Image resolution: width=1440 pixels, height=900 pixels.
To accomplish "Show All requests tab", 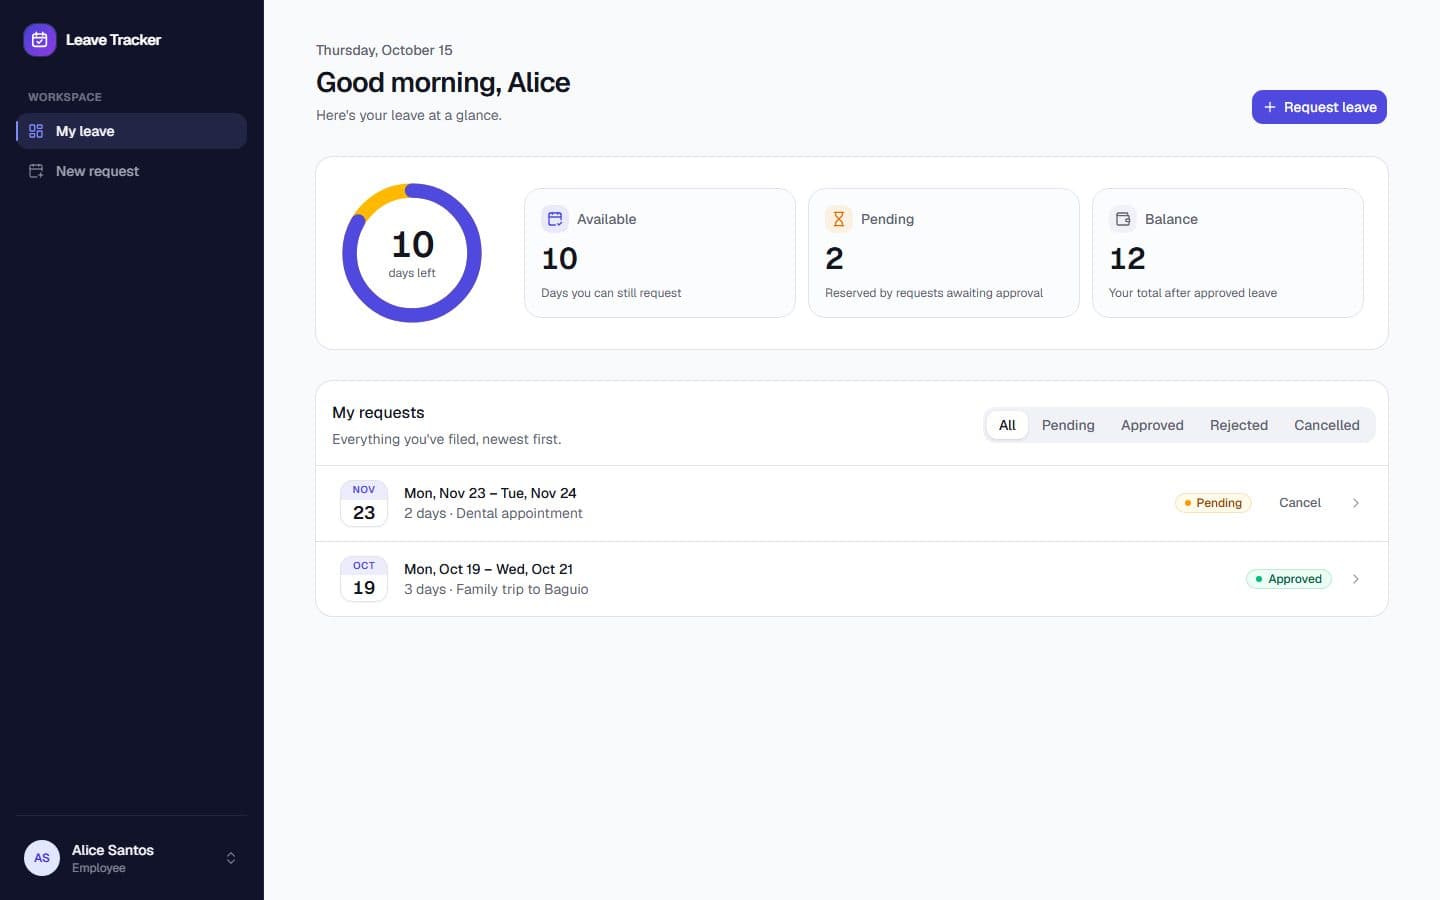I will [x=1007, y=425].
